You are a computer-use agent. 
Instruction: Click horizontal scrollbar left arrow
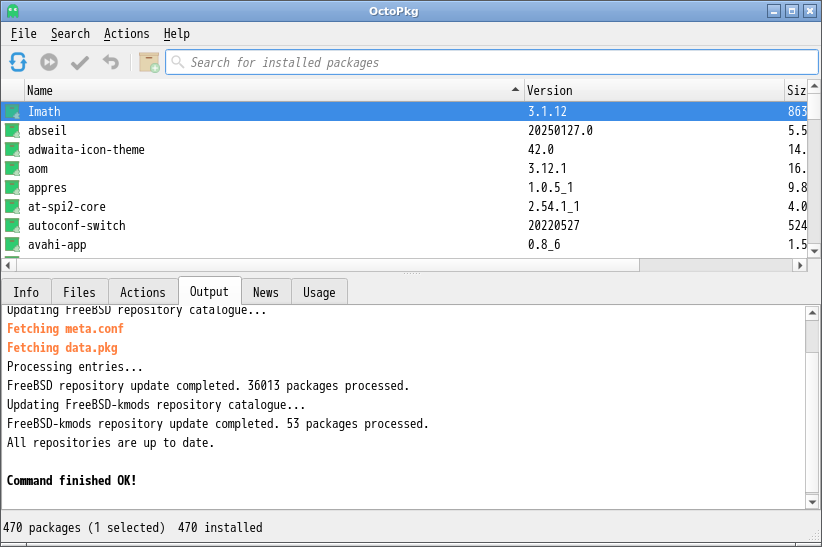(x=8, y=265)
